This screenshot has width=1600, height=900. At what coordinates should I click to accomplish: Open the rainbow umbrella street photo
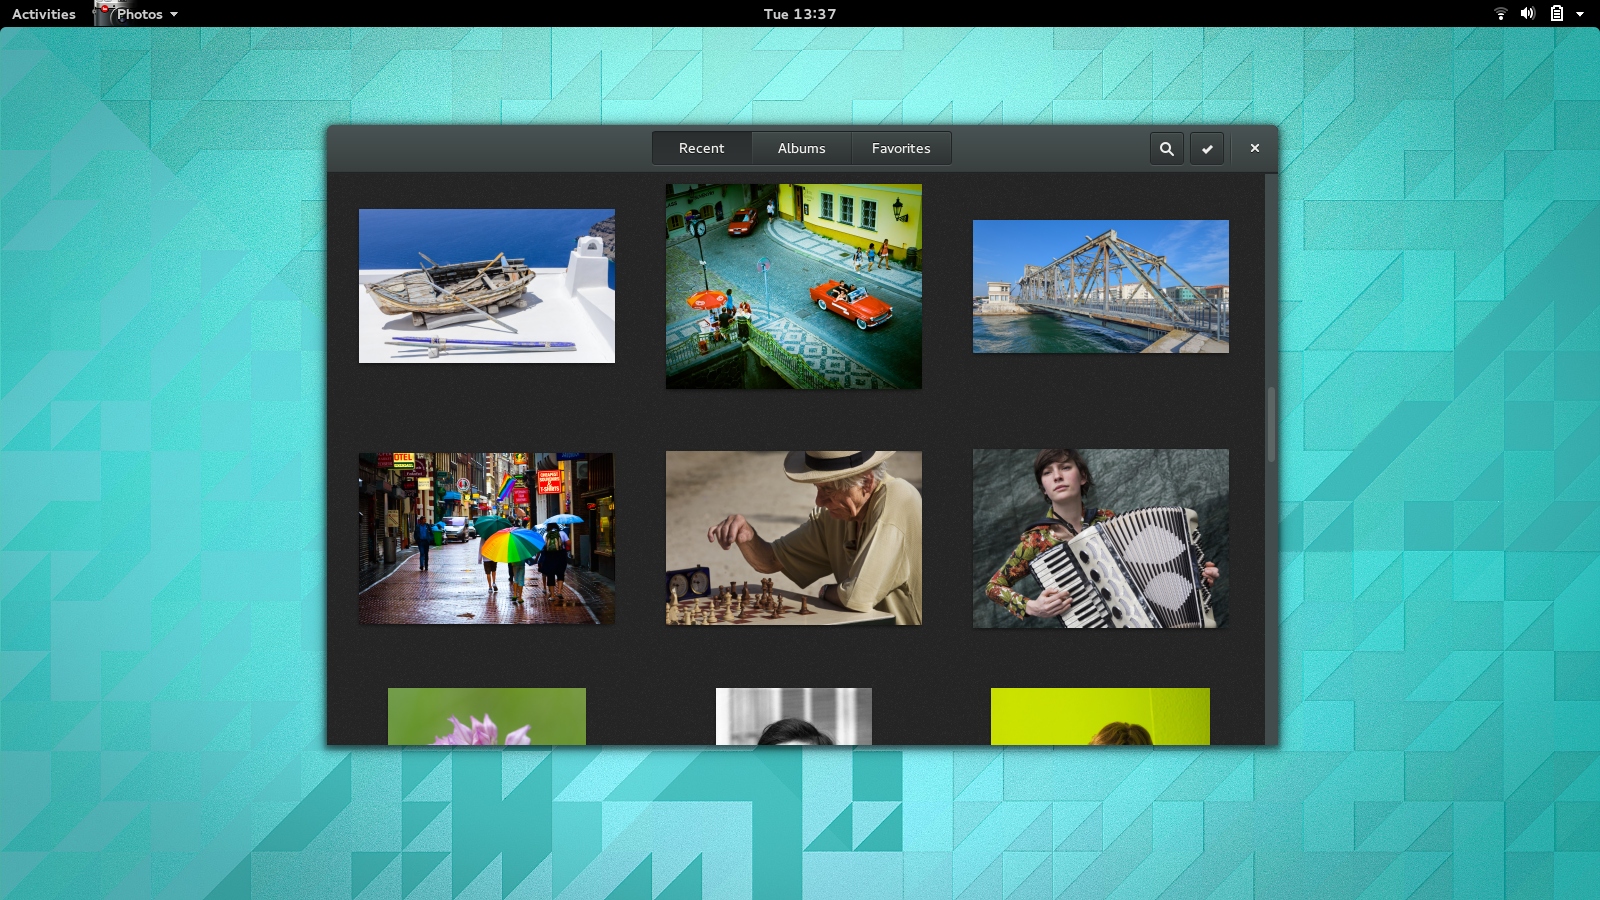487,538
